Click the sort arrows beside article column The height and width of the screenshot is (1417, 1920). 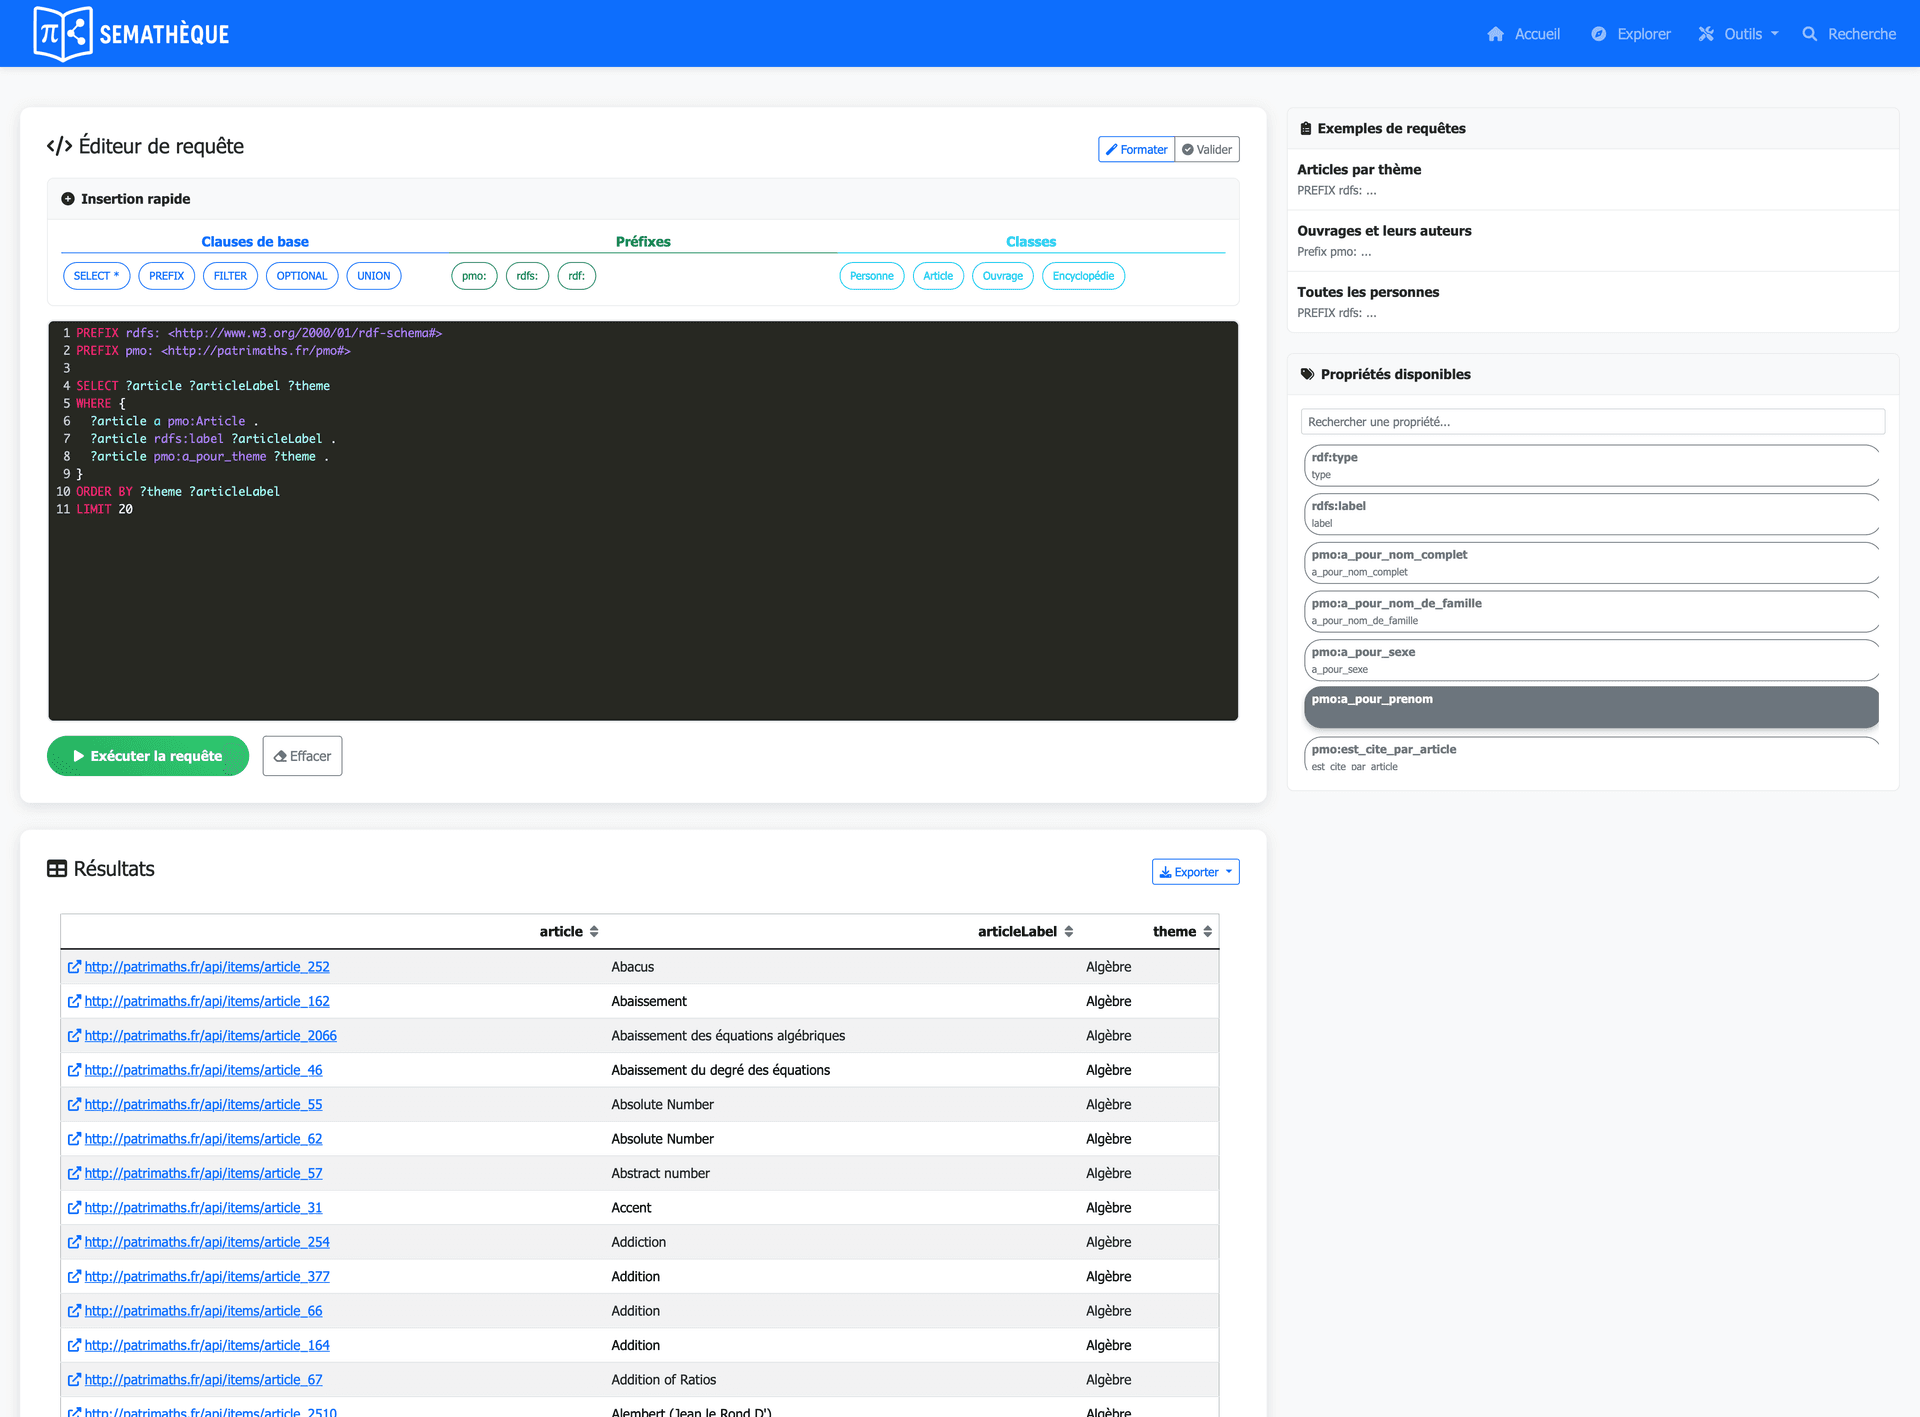point(594,932)
